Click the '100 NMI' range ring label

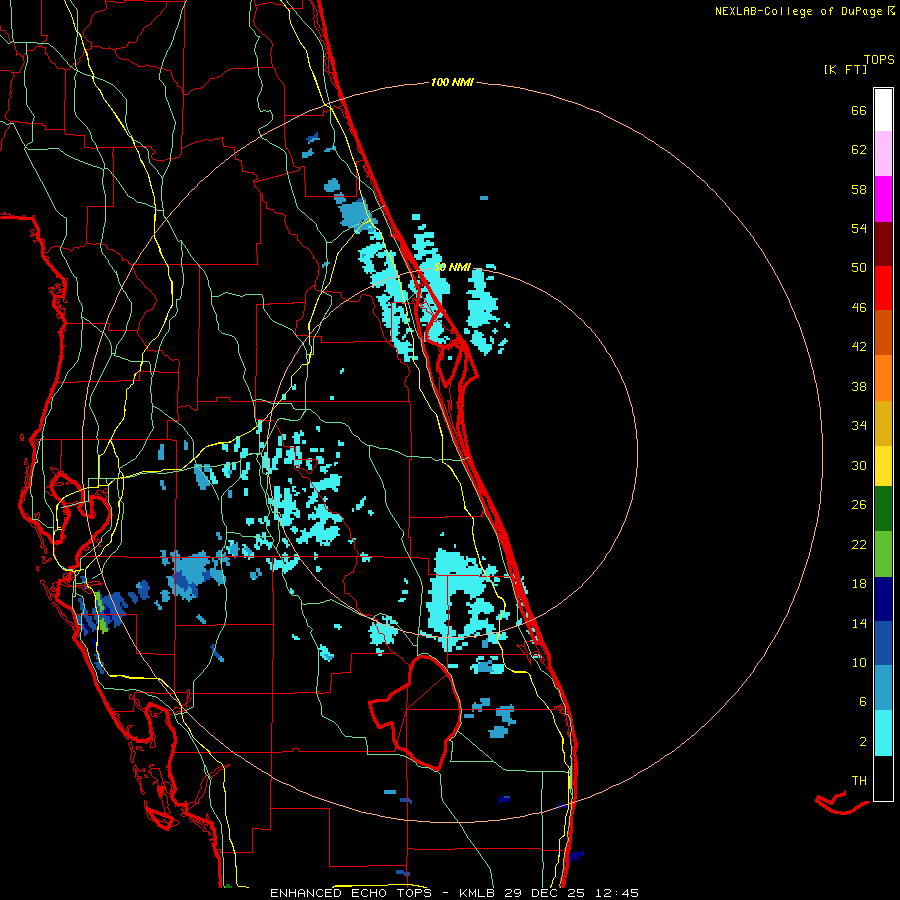[452, 83]
